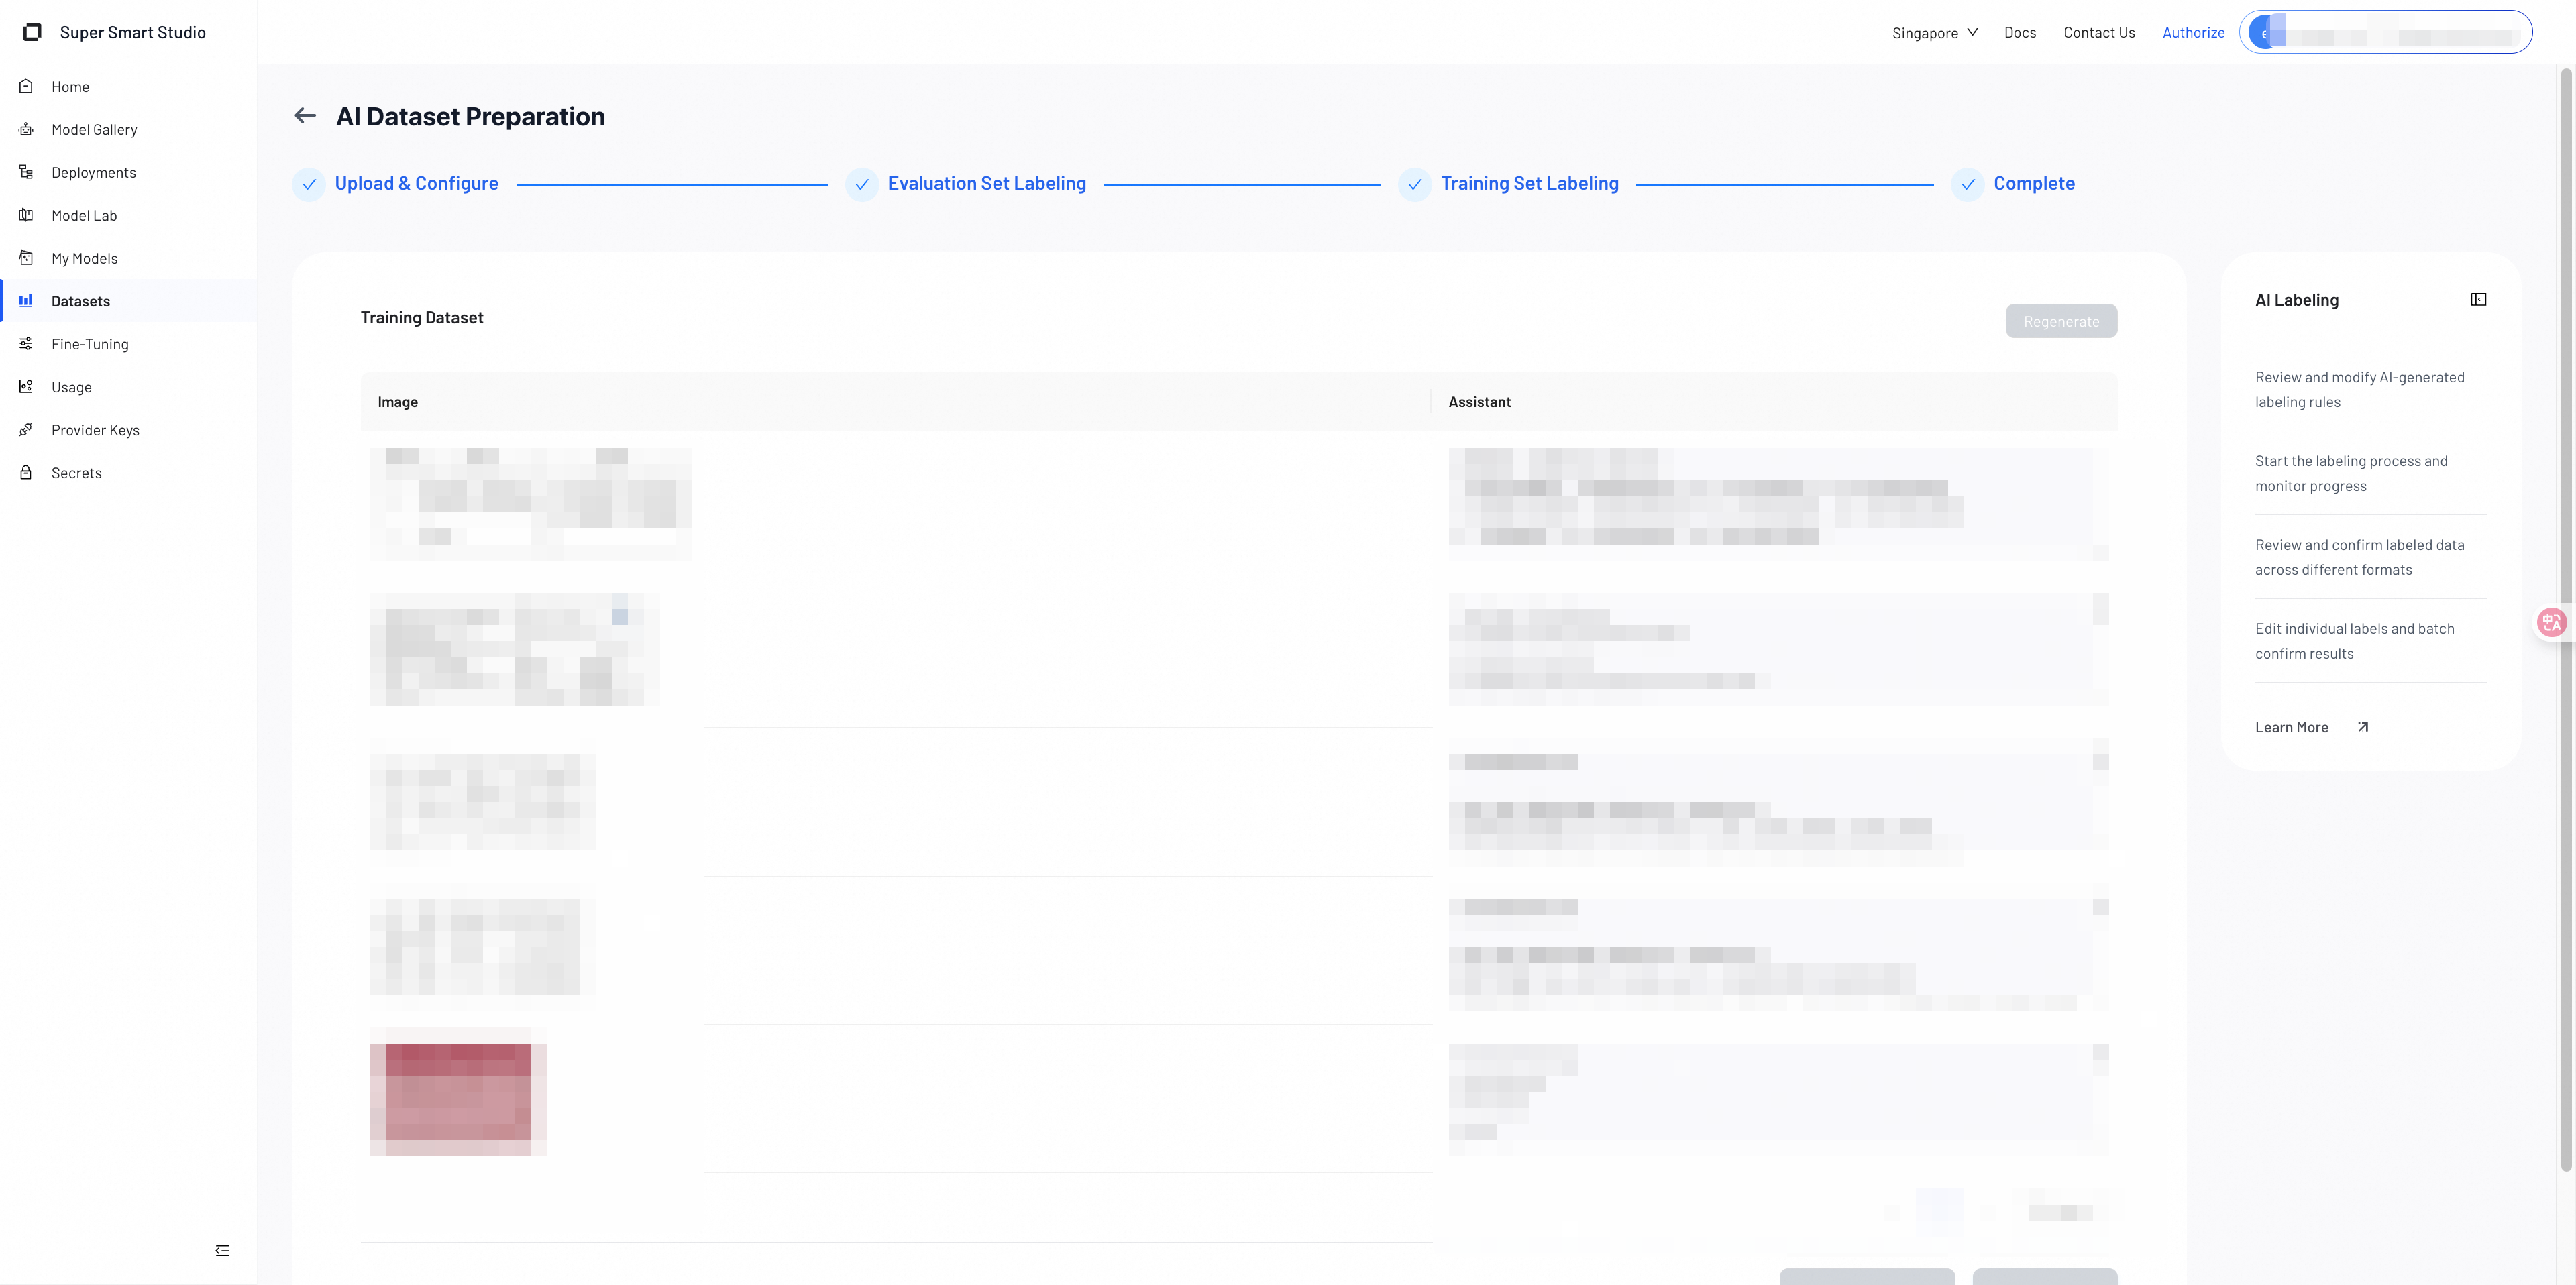Click 'Edit individual labels and batch confirm results'
The width and height of the screenshot is (2576, 1285).
pyautogui.click(x=2355, y=641)
